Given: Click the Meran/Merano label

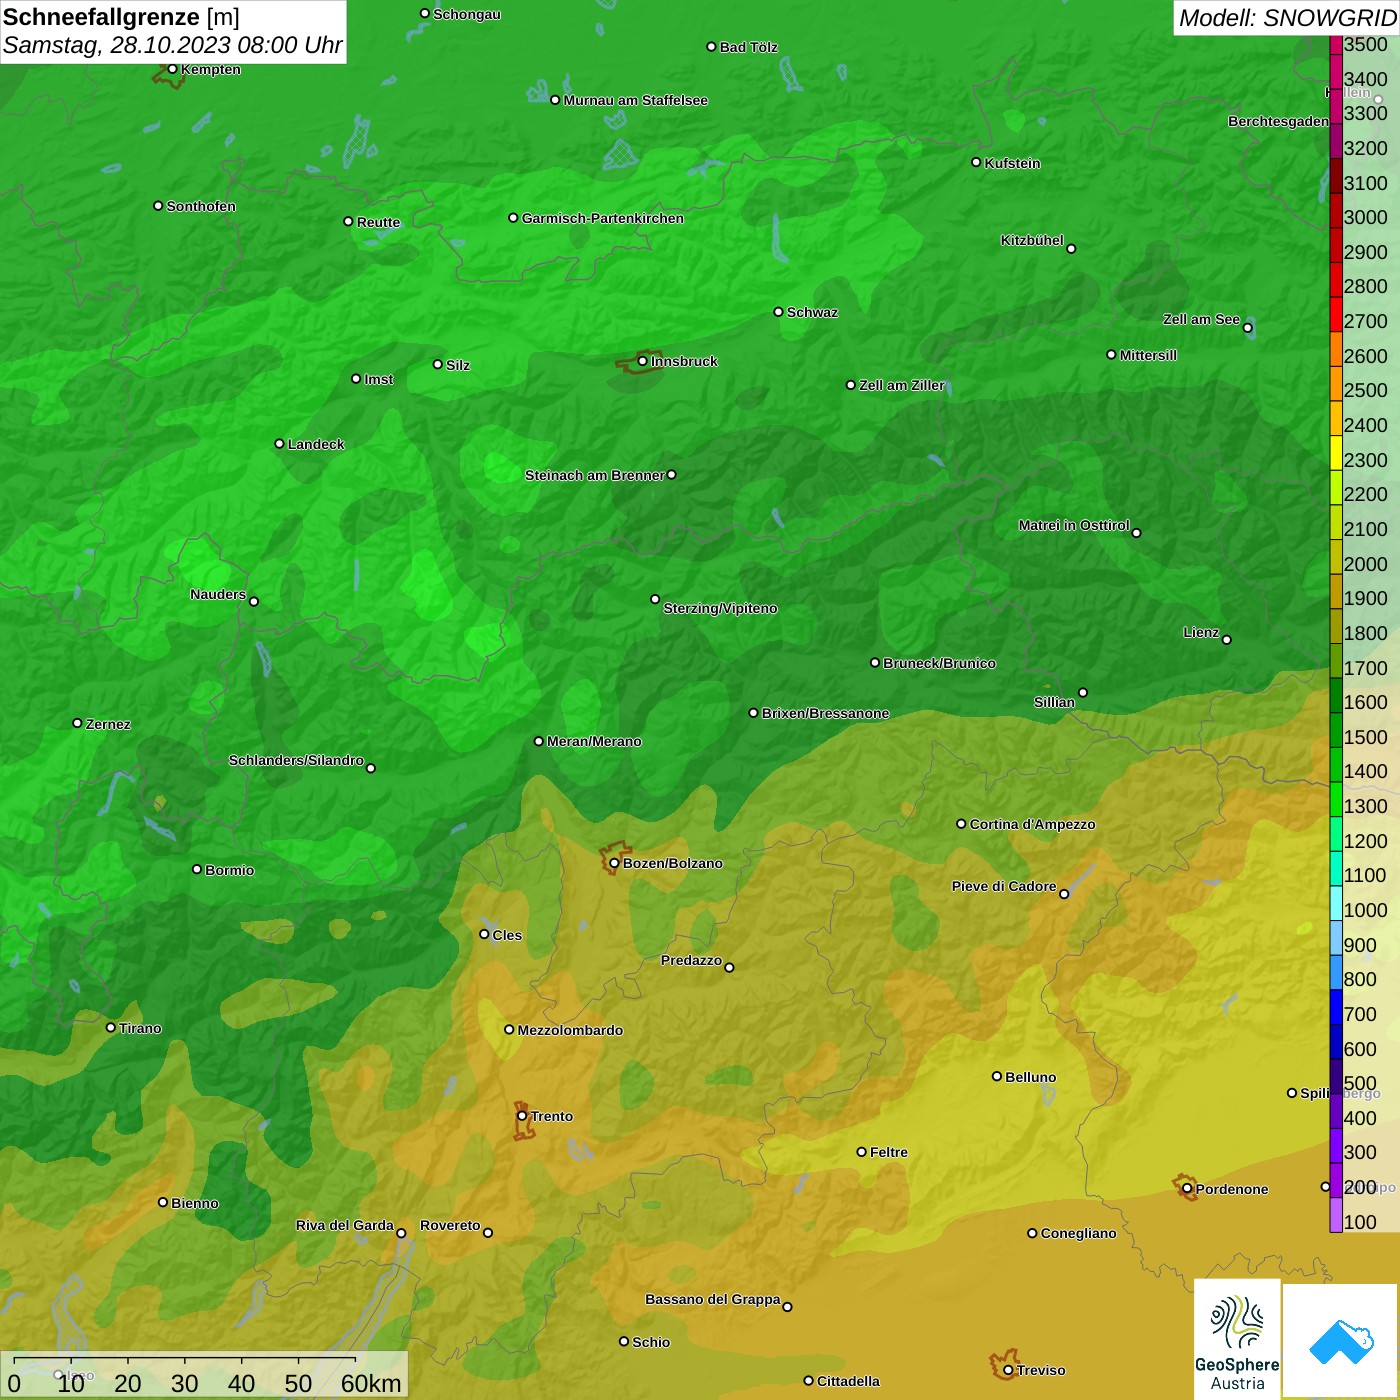Looking at the screenshot, I should point(594,741).
